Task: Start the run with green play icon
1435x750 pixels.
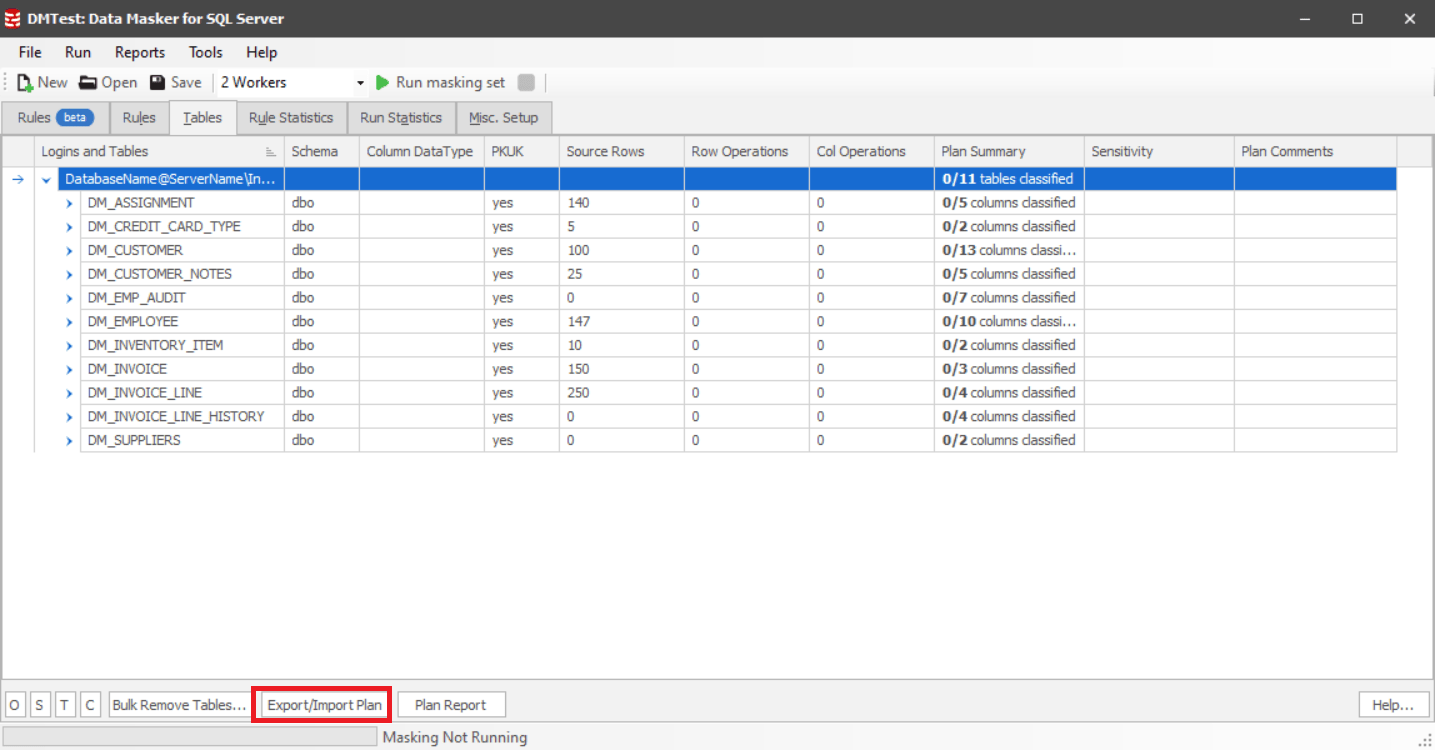Action: [x=382, y=83]
